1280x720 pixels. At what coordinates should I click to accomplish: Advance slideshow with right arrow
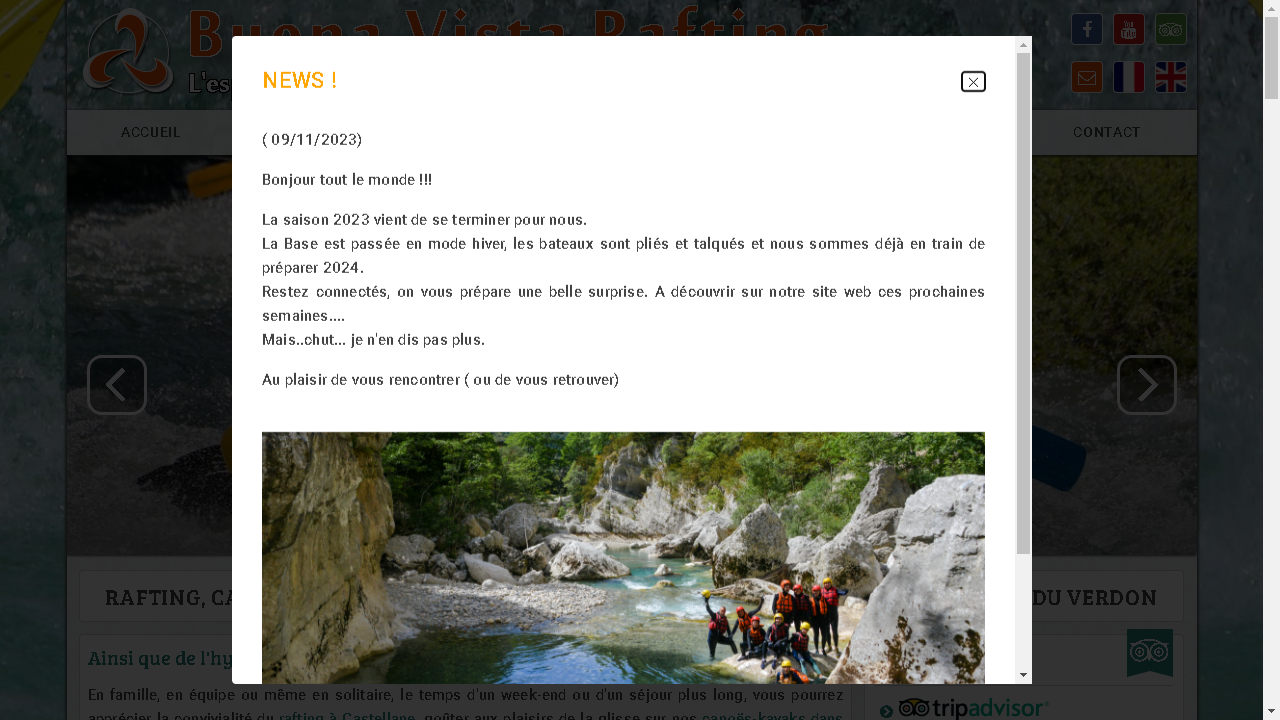1147,385
